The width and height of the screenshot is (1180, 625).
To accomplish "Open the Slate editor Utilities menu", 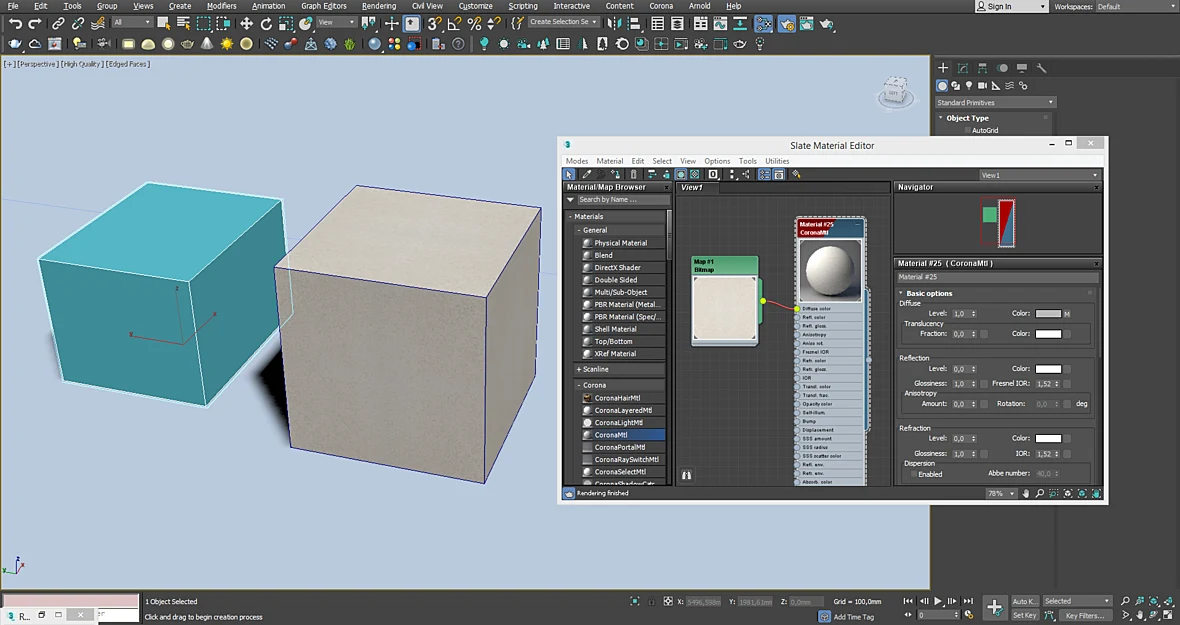I will click(777, 161).
